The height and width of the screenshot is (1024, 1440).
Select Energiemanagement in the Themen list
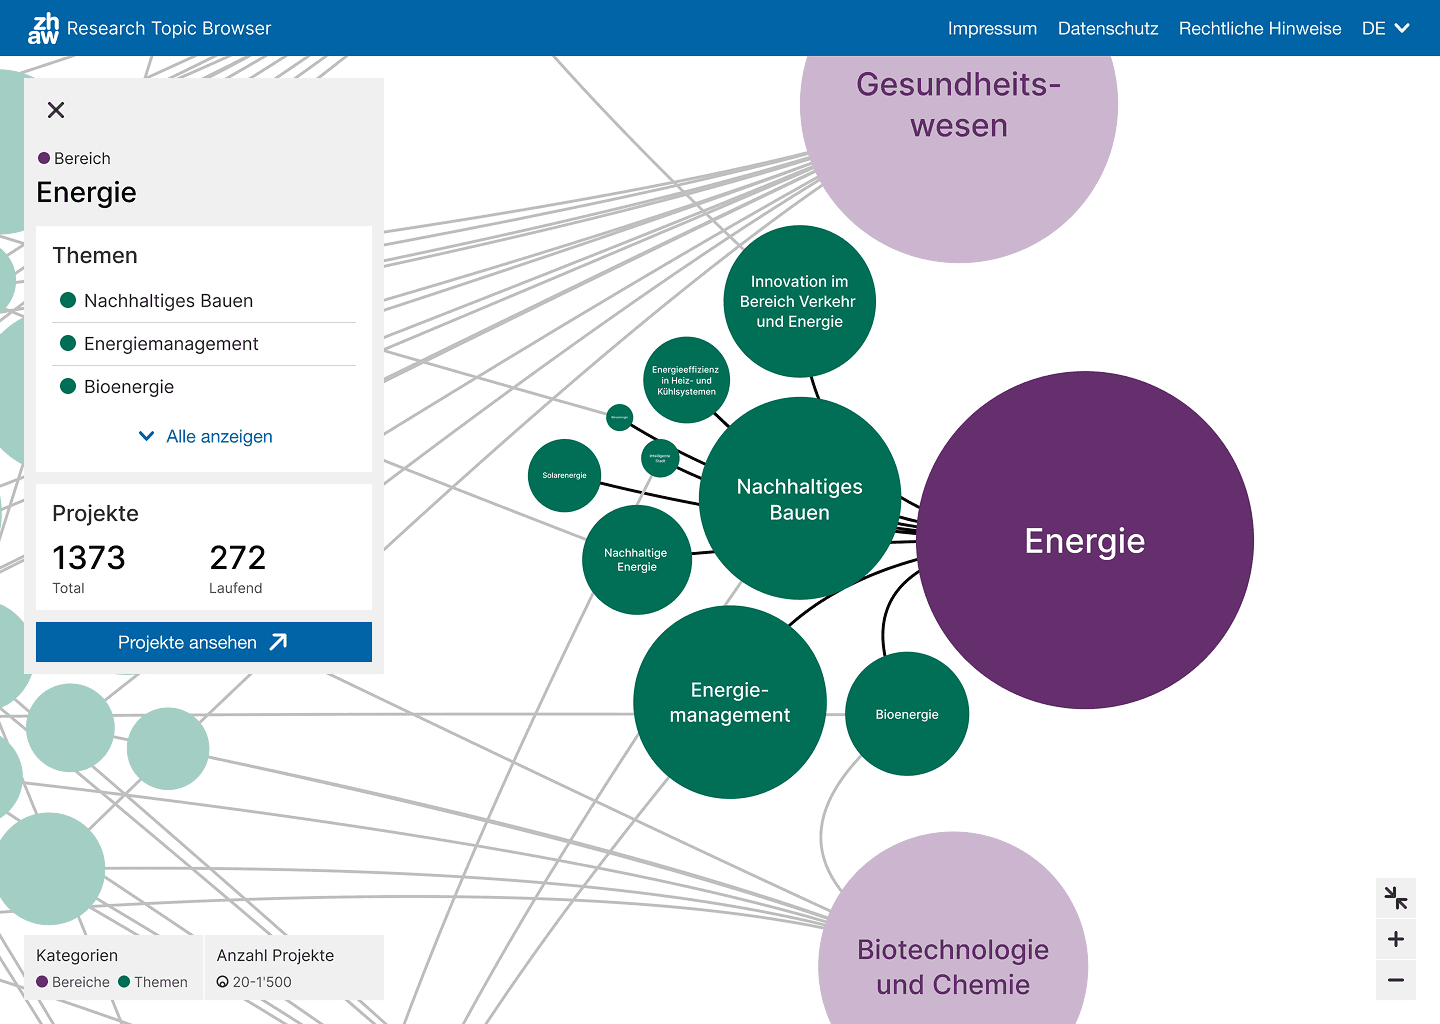[171, 344]
